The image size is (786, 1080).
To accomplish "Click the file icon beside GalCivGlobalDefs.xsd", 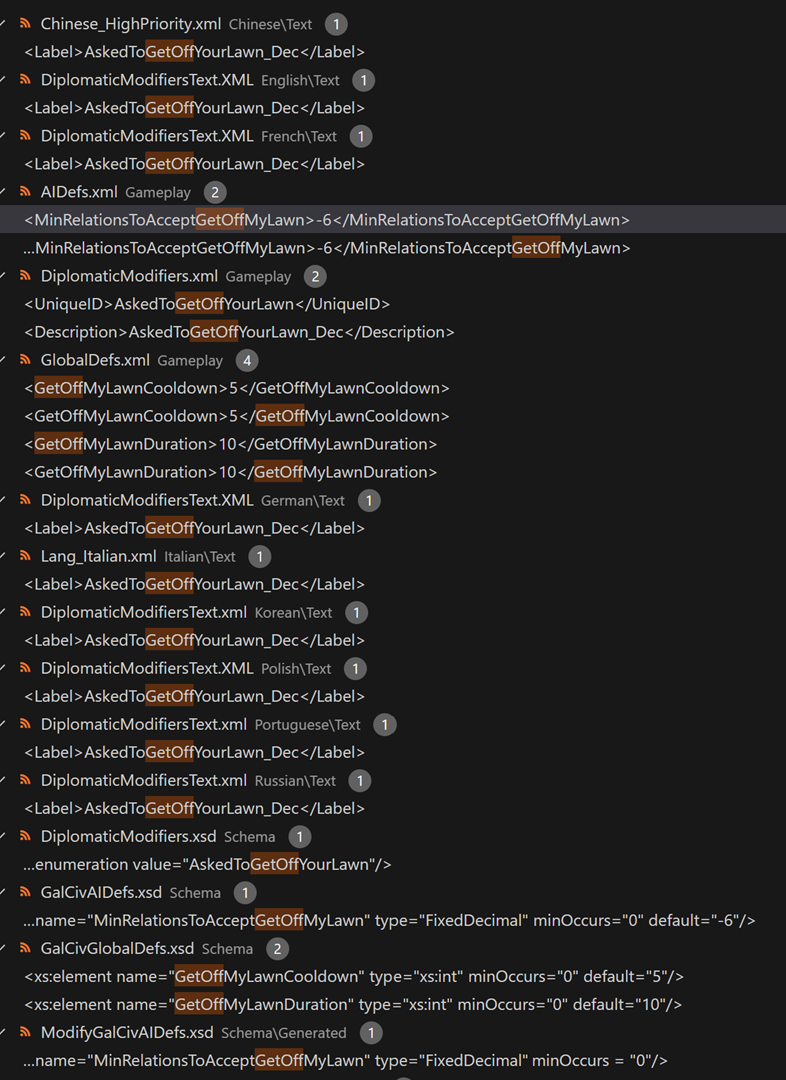I will [25, 948].
